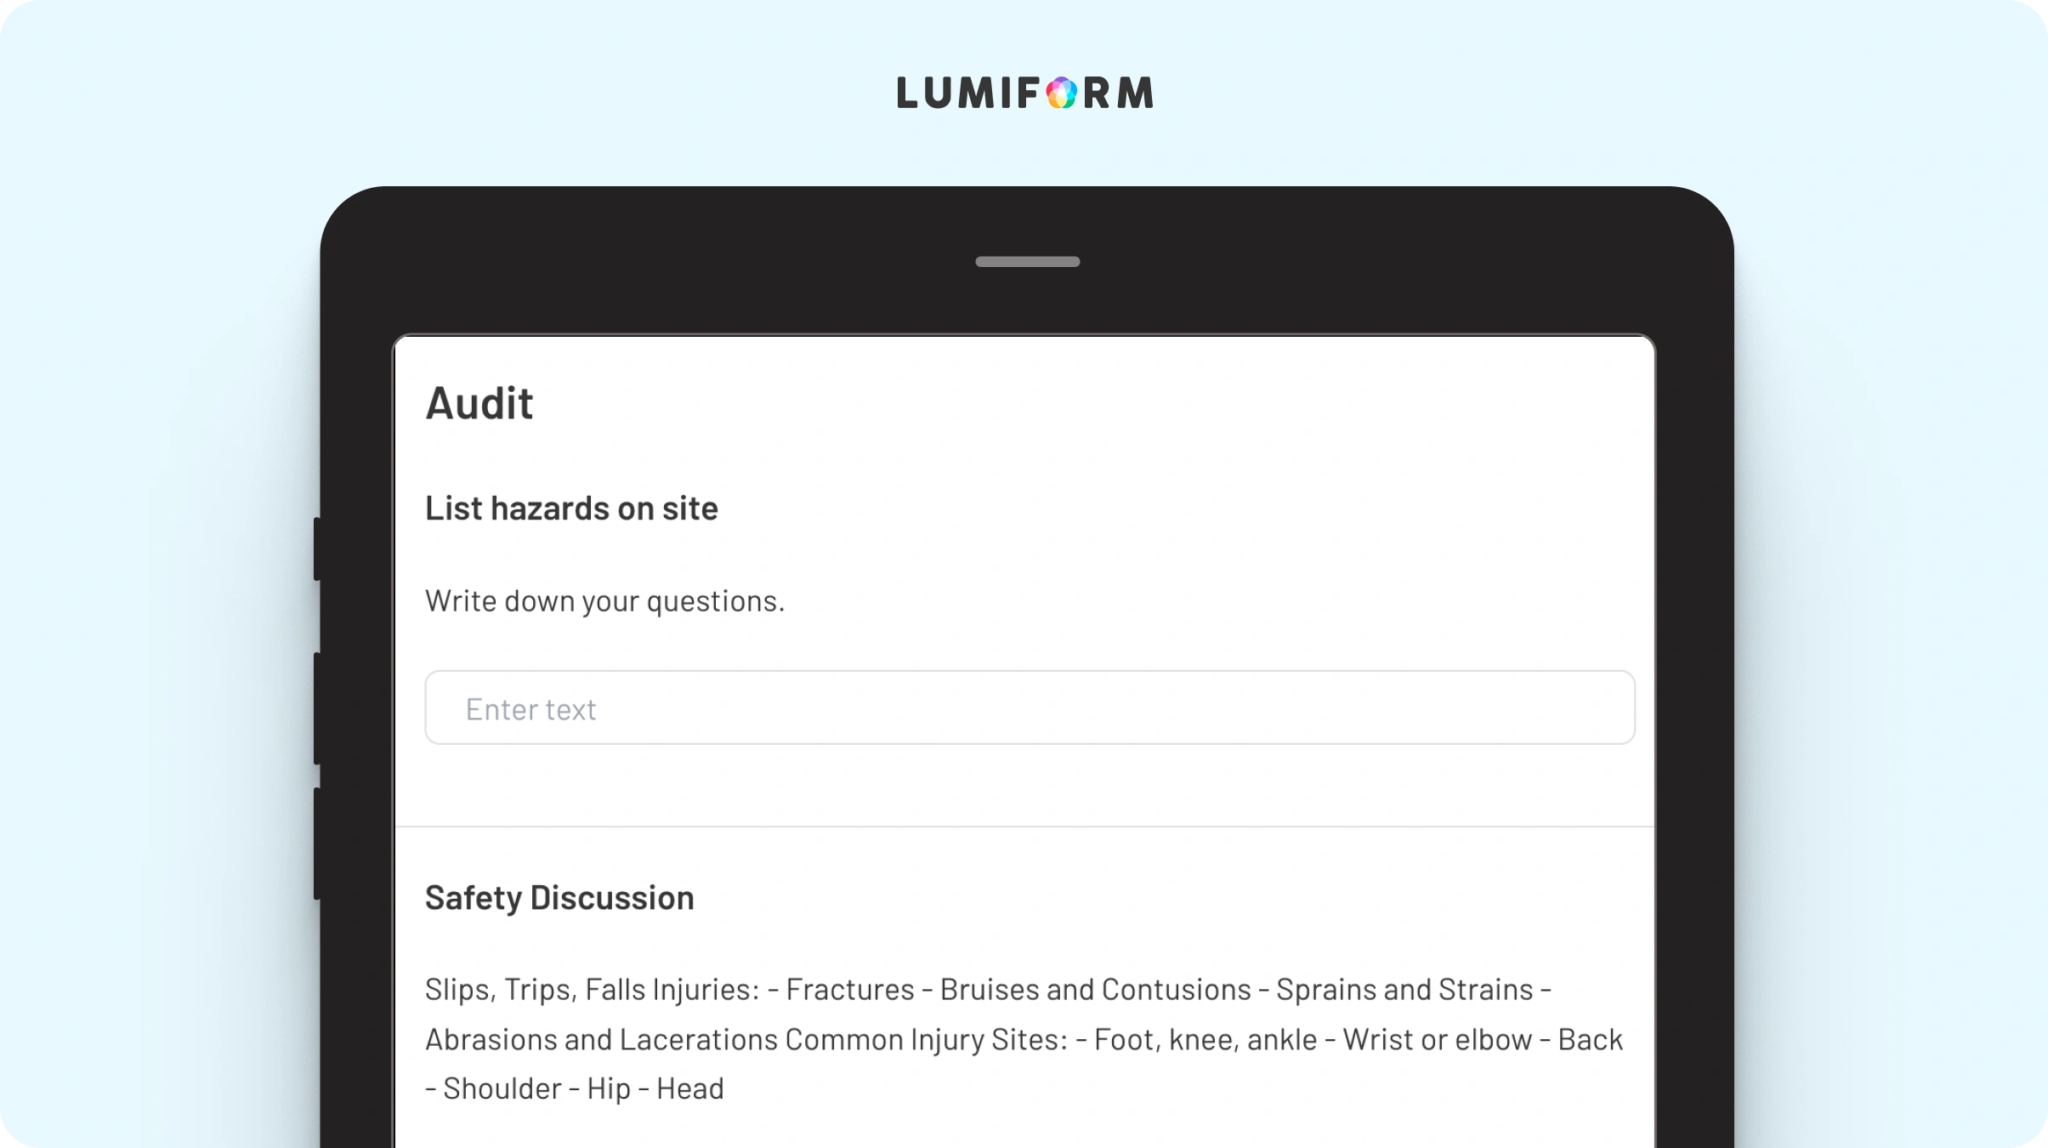Screen dimensions: 2048x1148
Task: Tap the top side button on tablet
Action: click(317, 549)
